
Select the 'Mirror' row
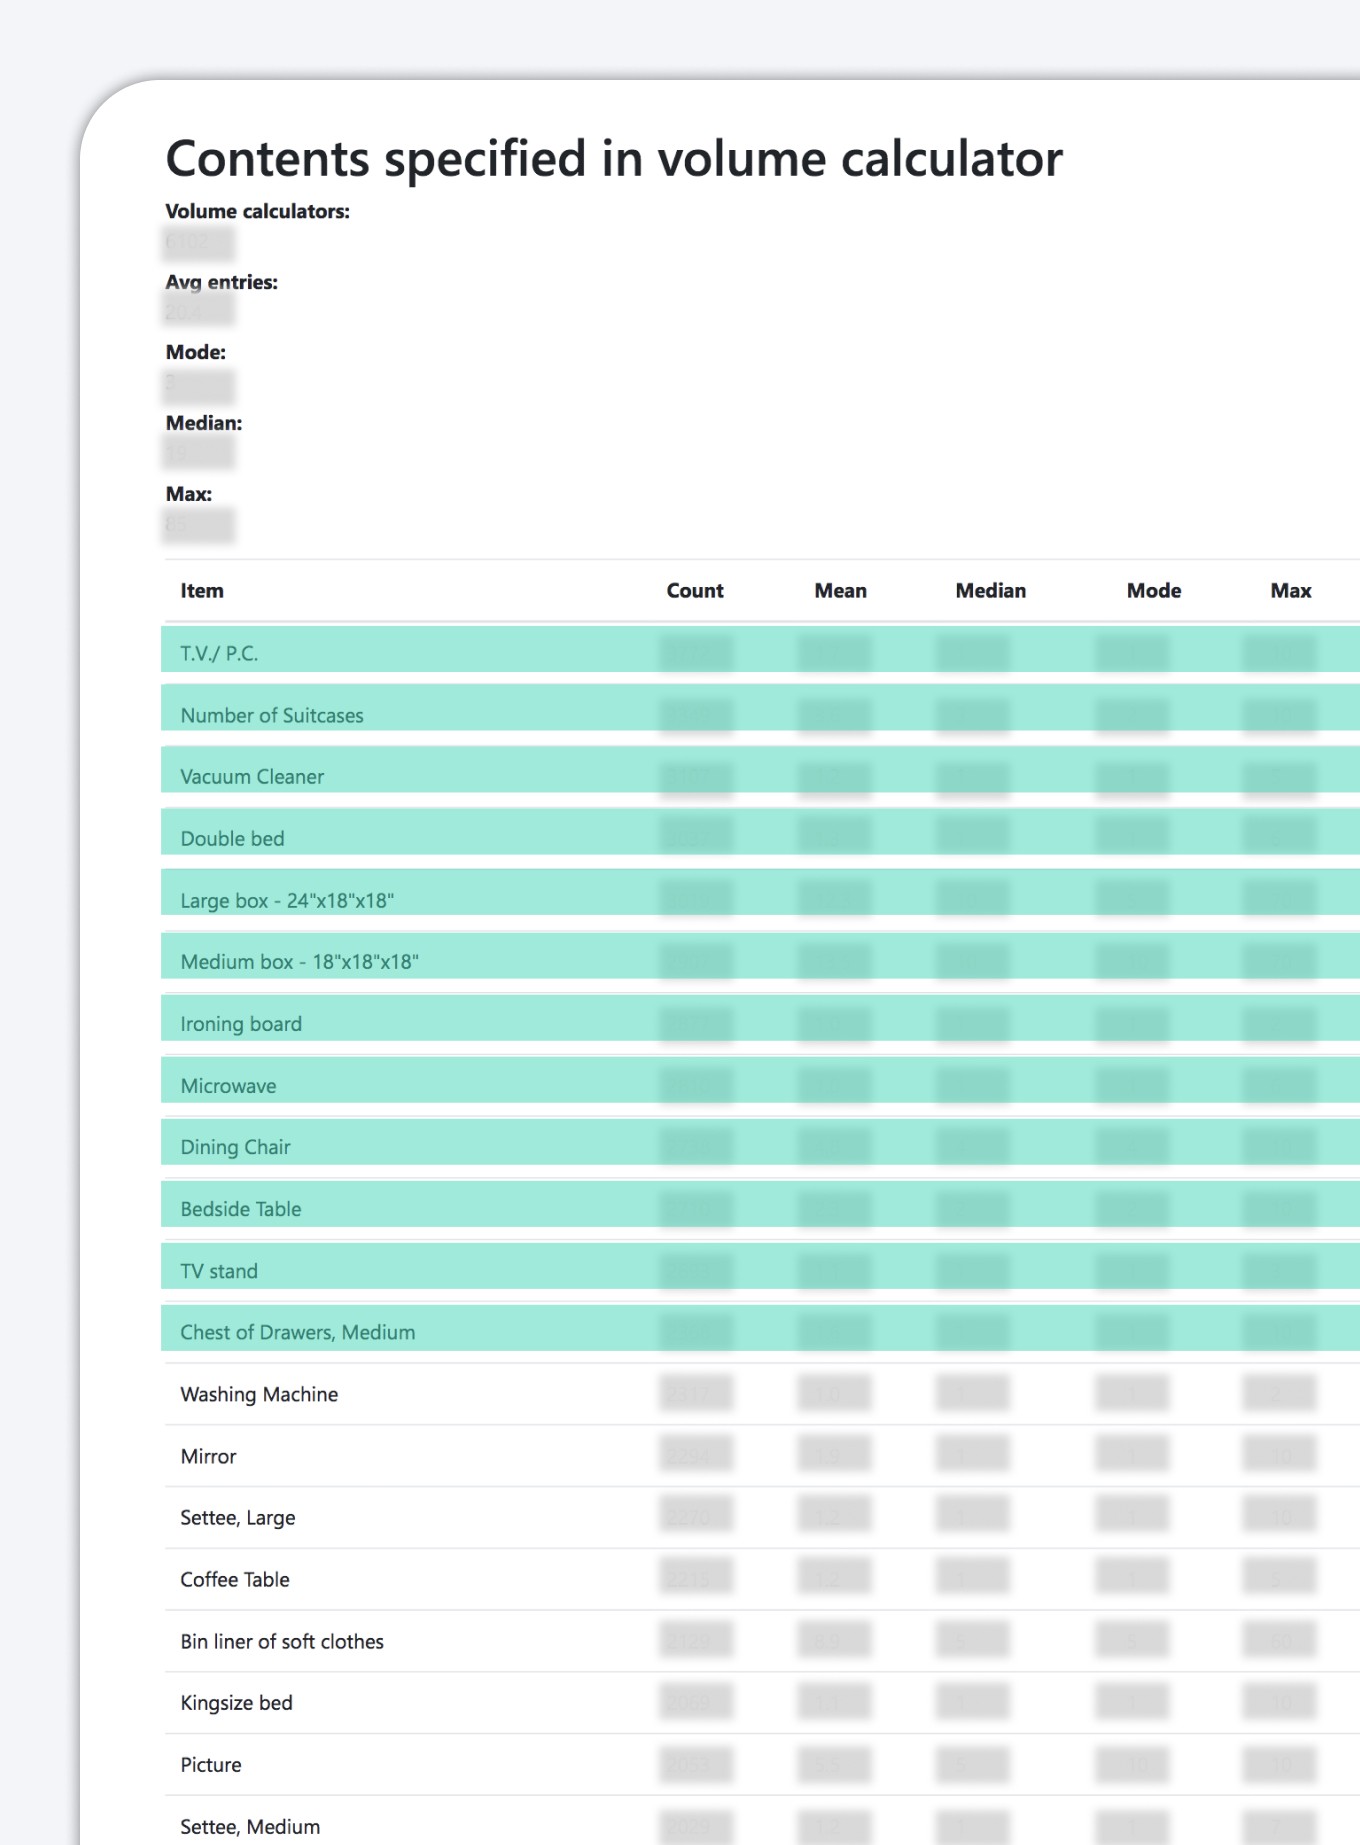pos(760,1456)
